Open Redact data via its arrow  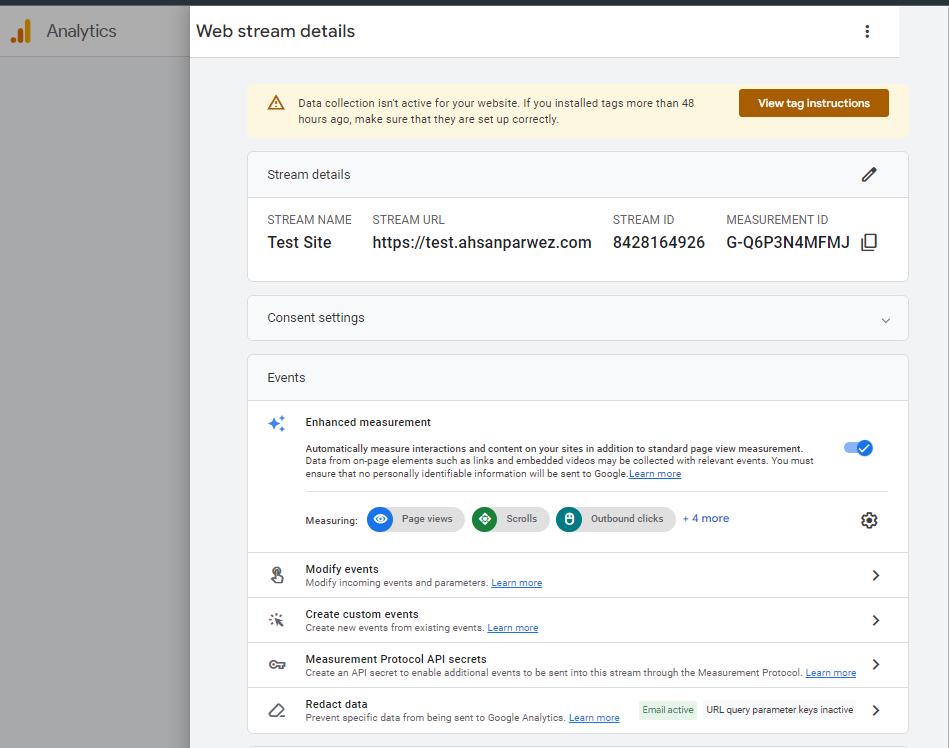(x=875, y=710)
